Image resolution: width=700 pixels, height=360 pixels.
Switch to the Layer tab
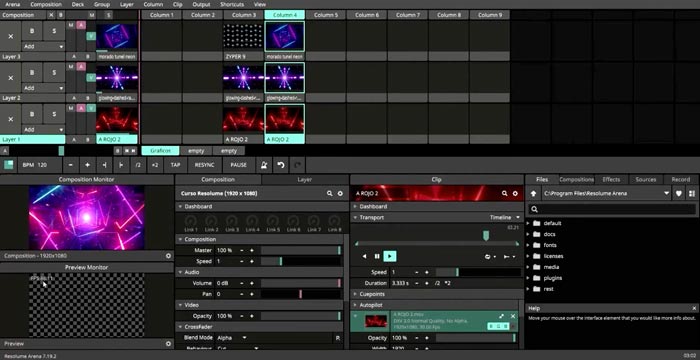point(304,180)
